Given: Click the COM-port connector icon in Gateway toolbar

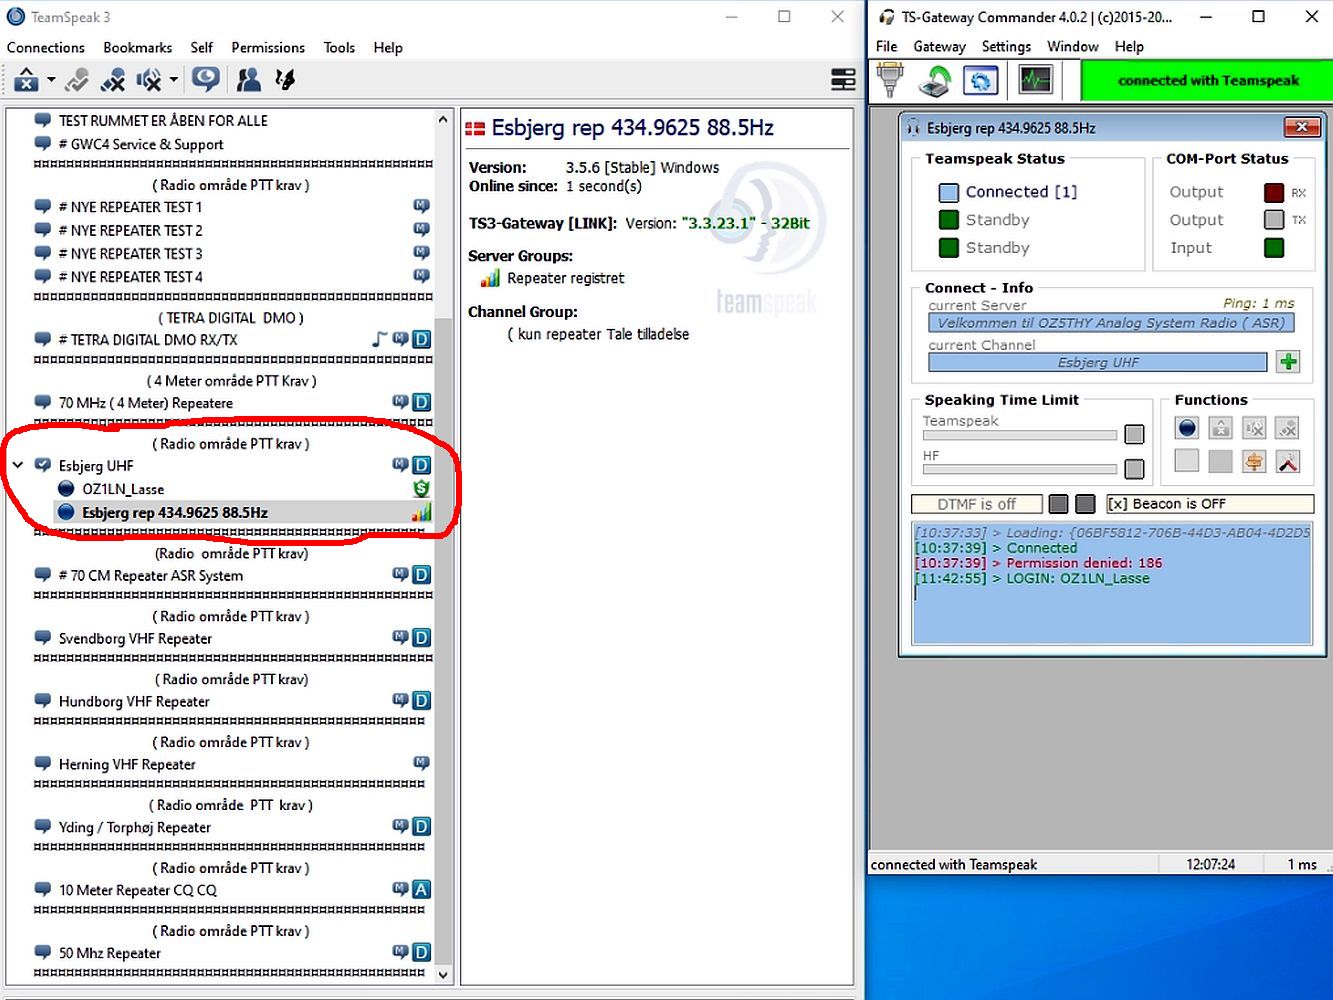Looking at the screenshot, I should point(889,80).
